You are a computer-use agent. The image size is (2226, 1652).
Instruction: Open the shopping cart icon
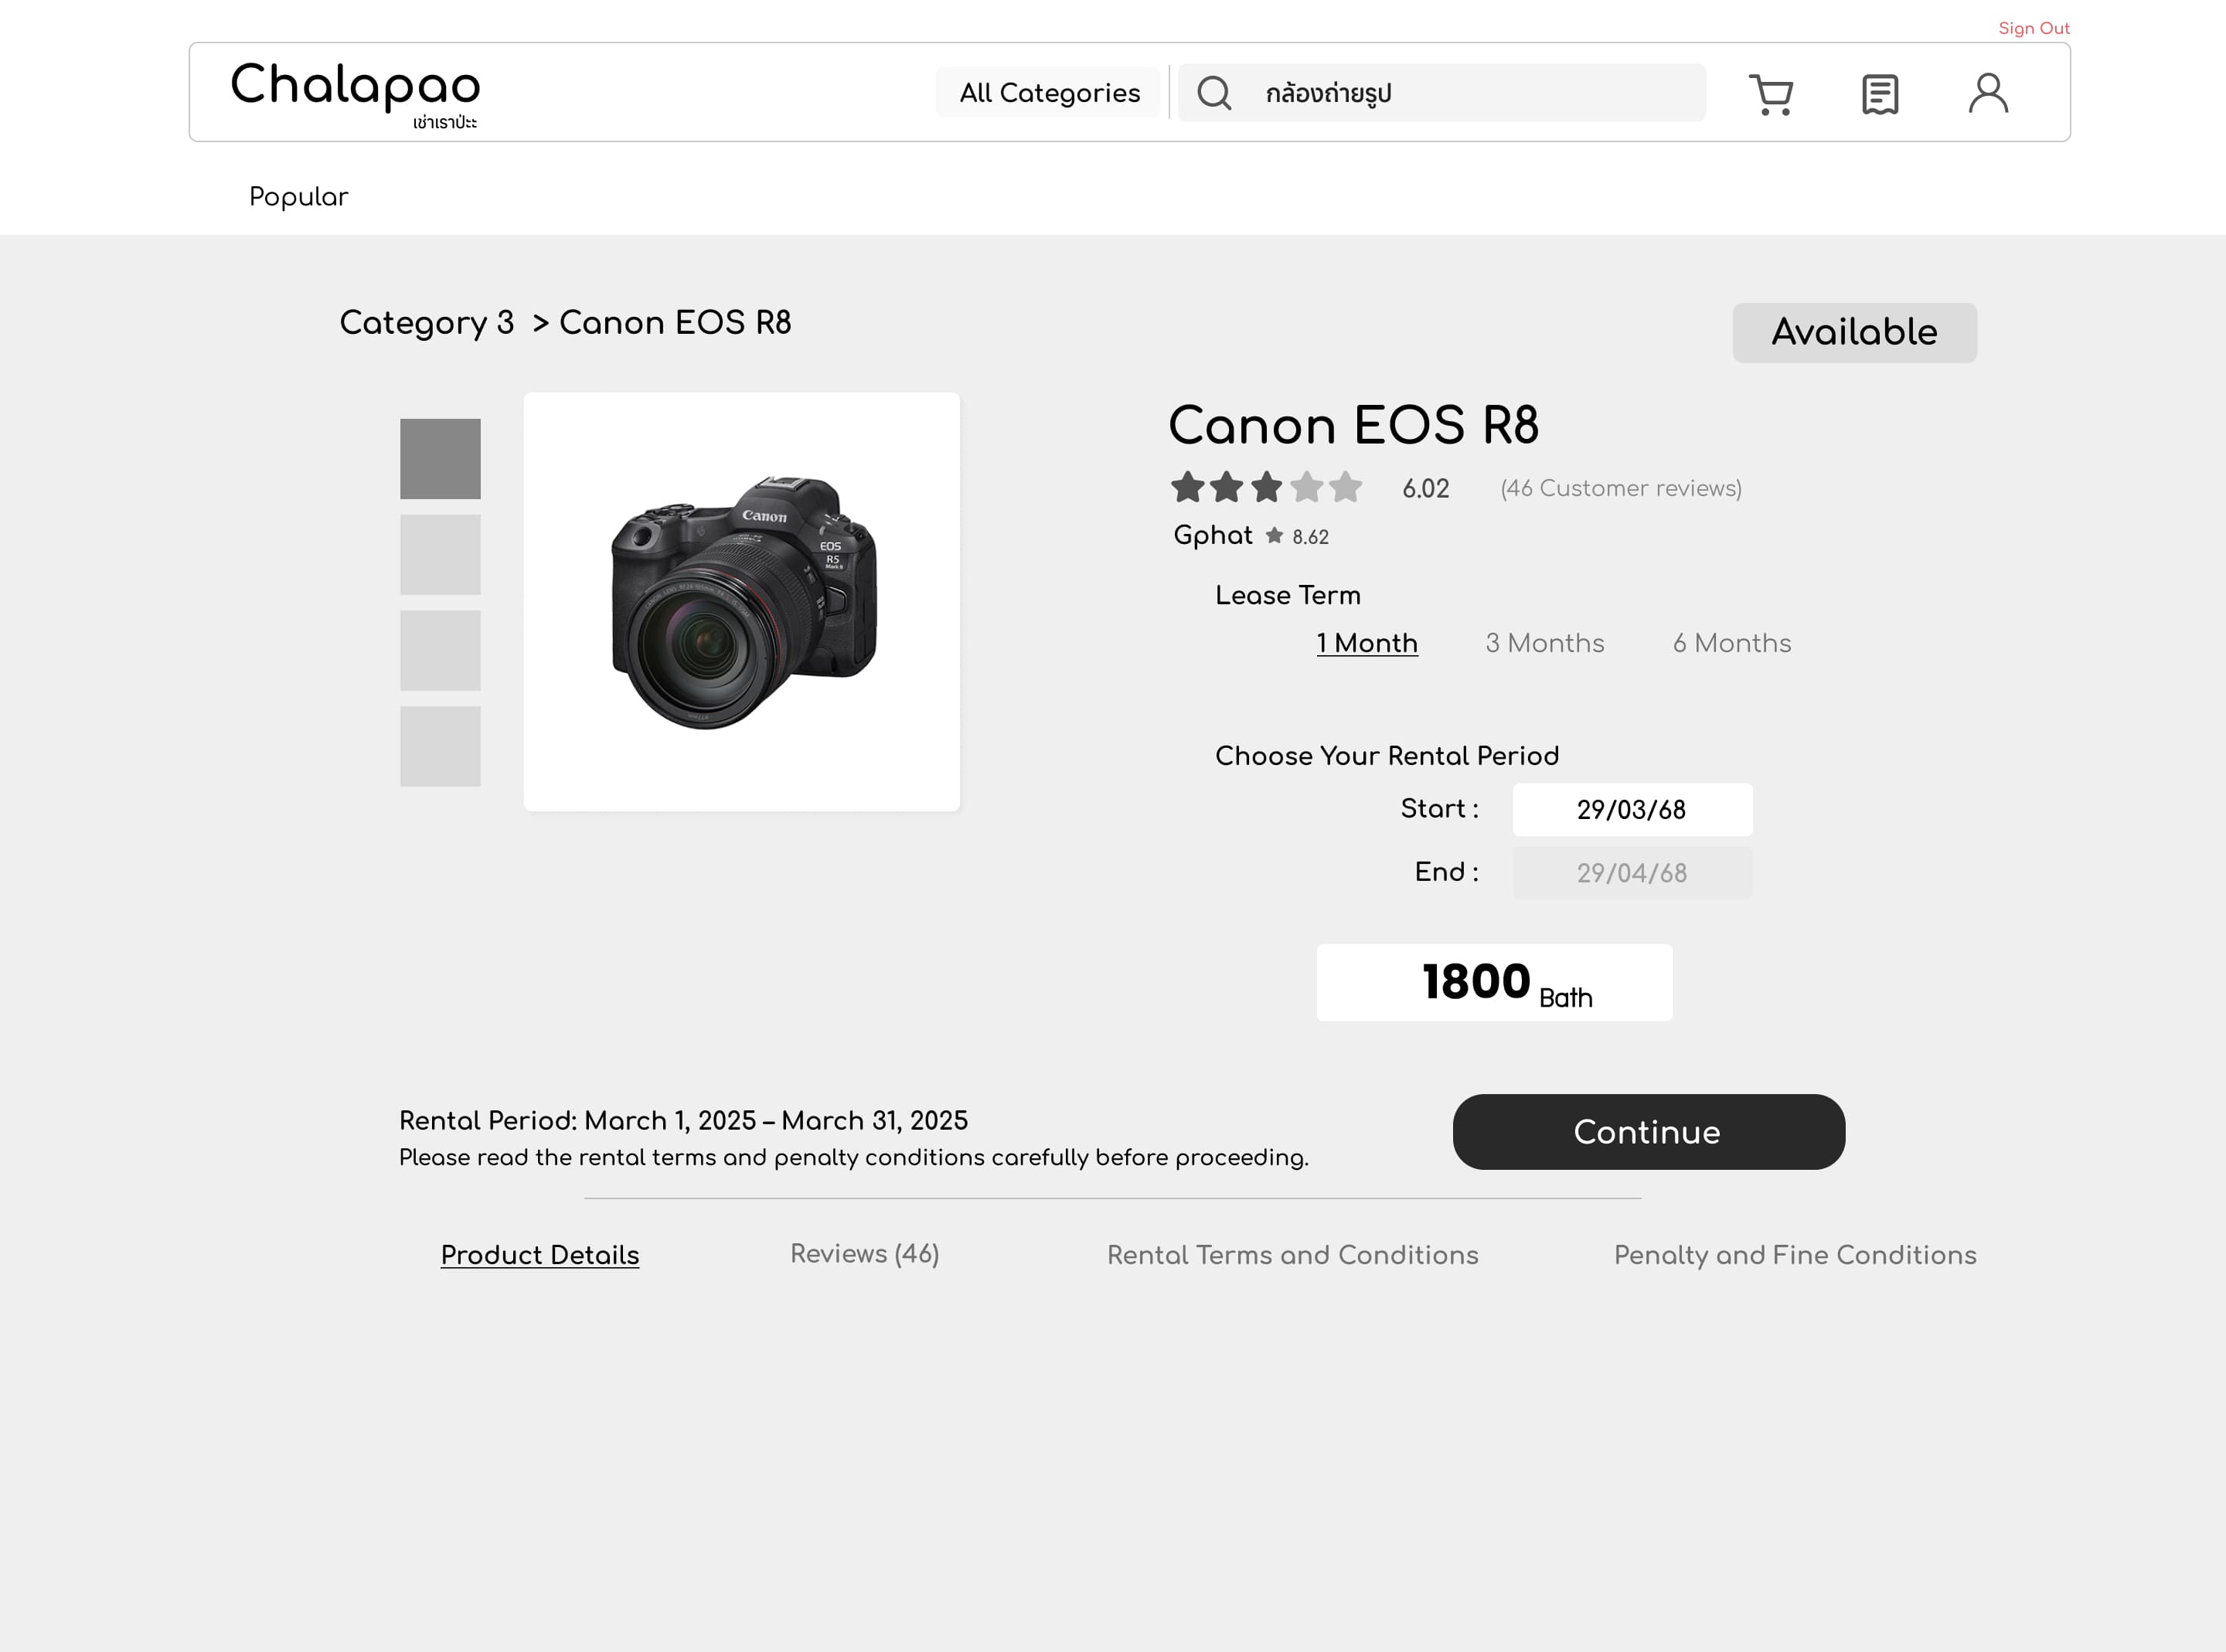coord(1770,94)
